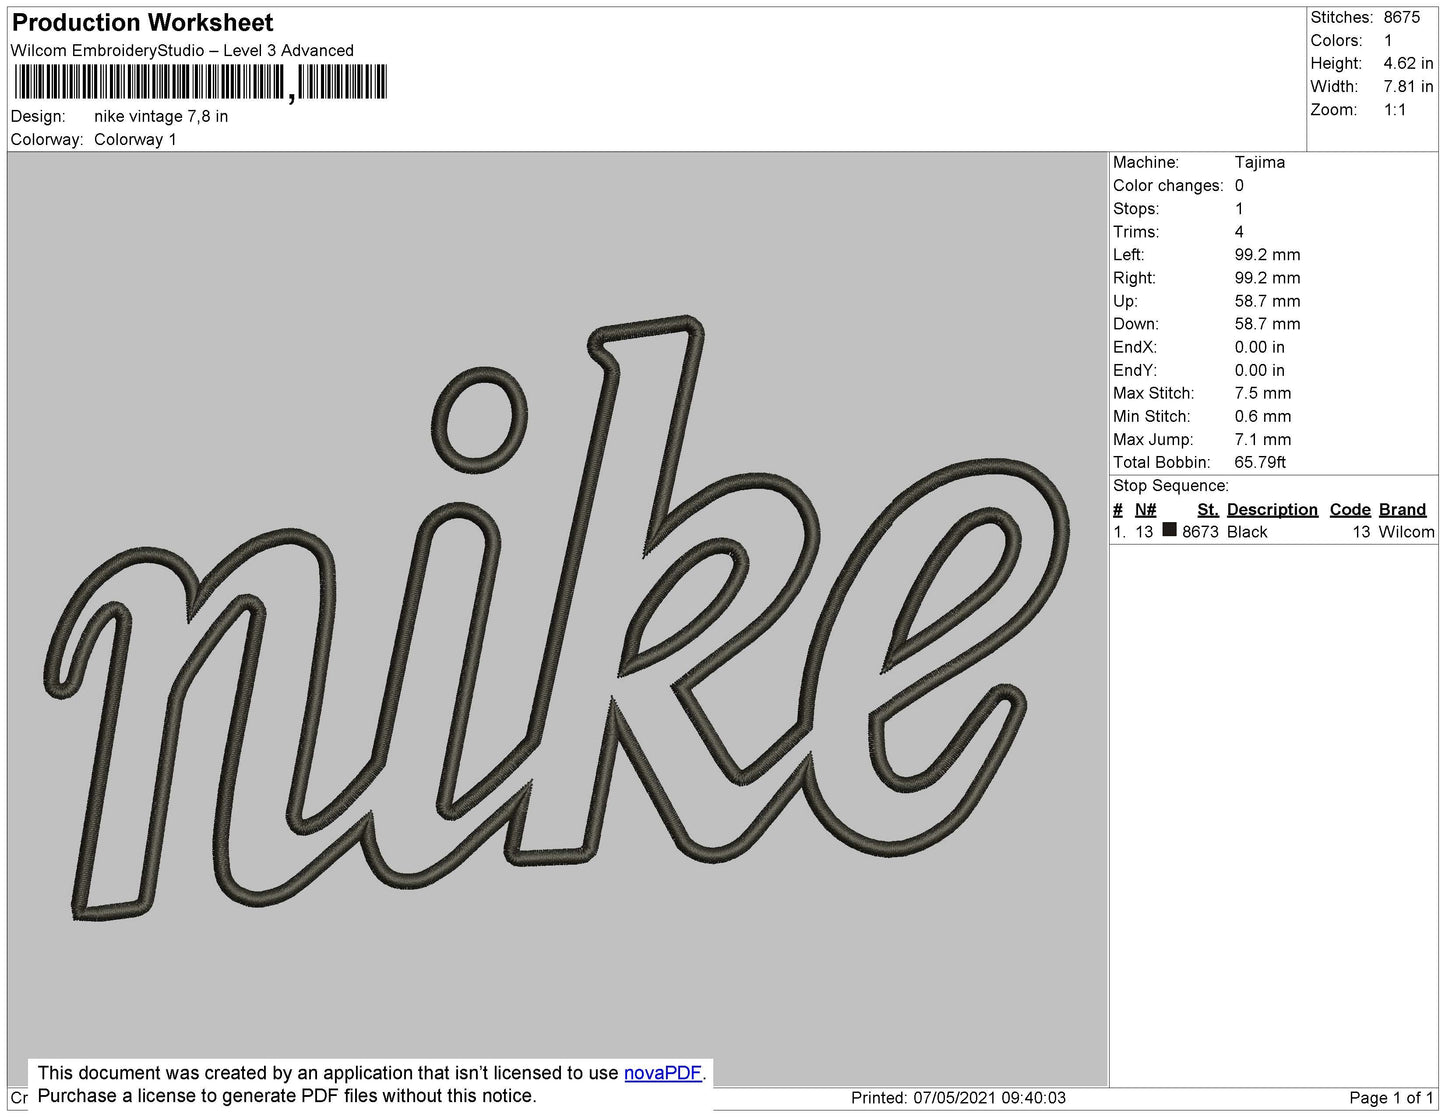Screen dimensions: 1445x1117
Task: Select the Max Stitch value '7.5 mm'
Action: click(x=1263, y=393)
